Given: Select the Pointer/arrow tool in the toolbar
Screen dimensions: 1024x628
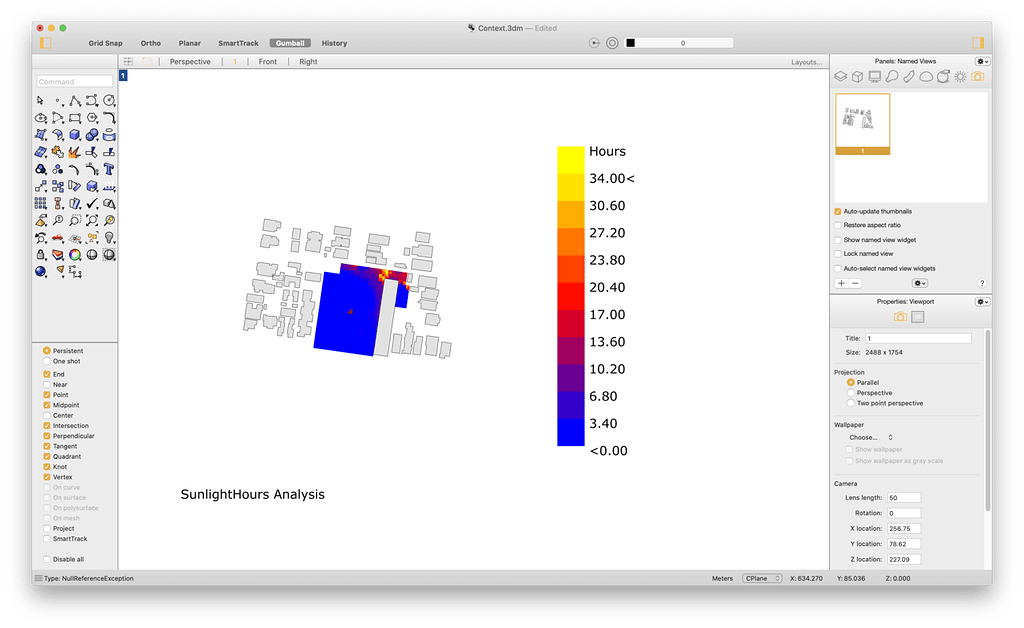Looking at the screenshot, I should pos(40,101).
